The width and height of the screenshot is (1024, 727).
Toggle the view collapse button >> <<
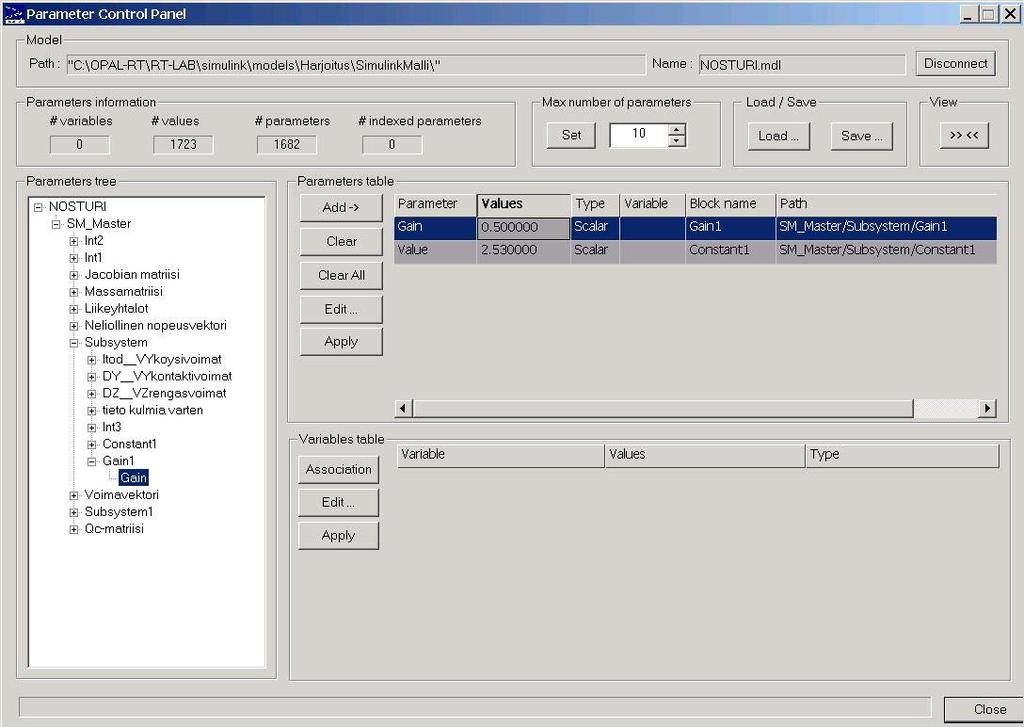click(x=964, y=135)
